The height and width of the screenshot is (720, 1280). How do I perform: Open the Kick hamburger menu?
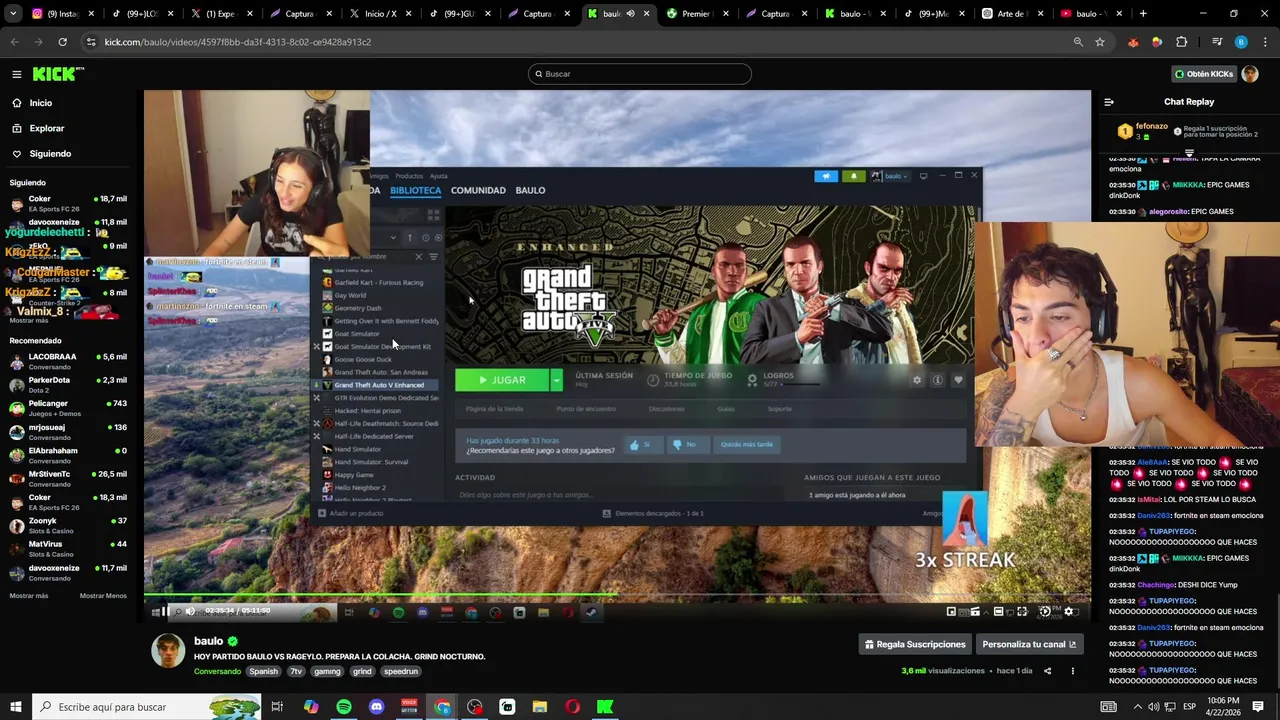coord(16,74)
